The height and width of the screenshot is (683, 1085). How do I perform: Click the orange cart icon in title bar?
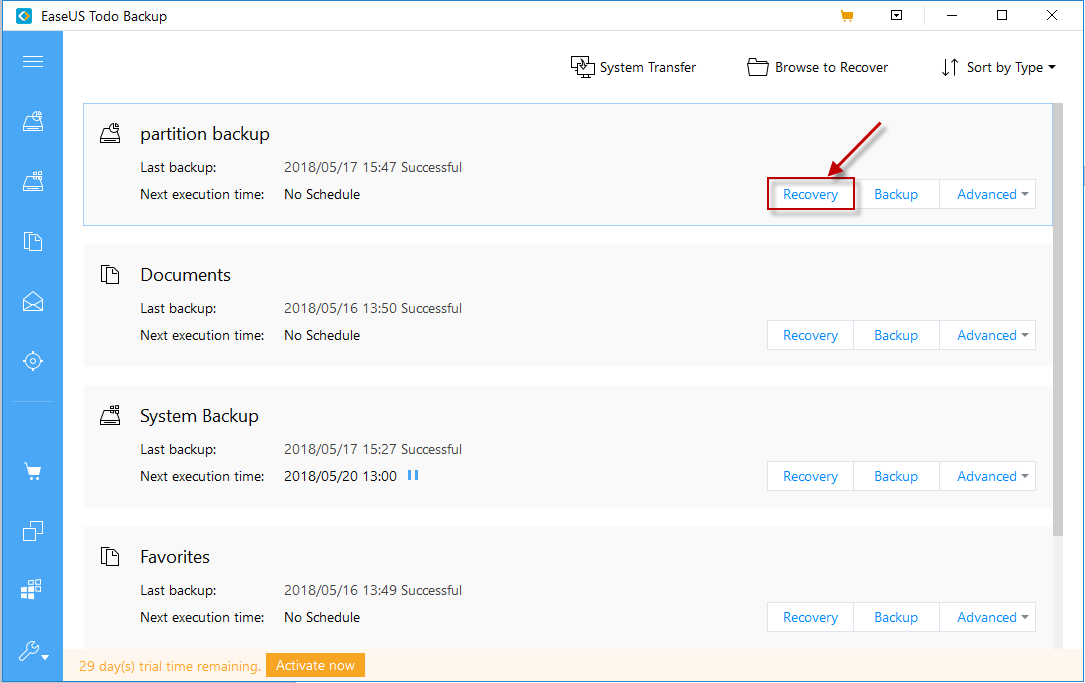[x=846, y=15]
